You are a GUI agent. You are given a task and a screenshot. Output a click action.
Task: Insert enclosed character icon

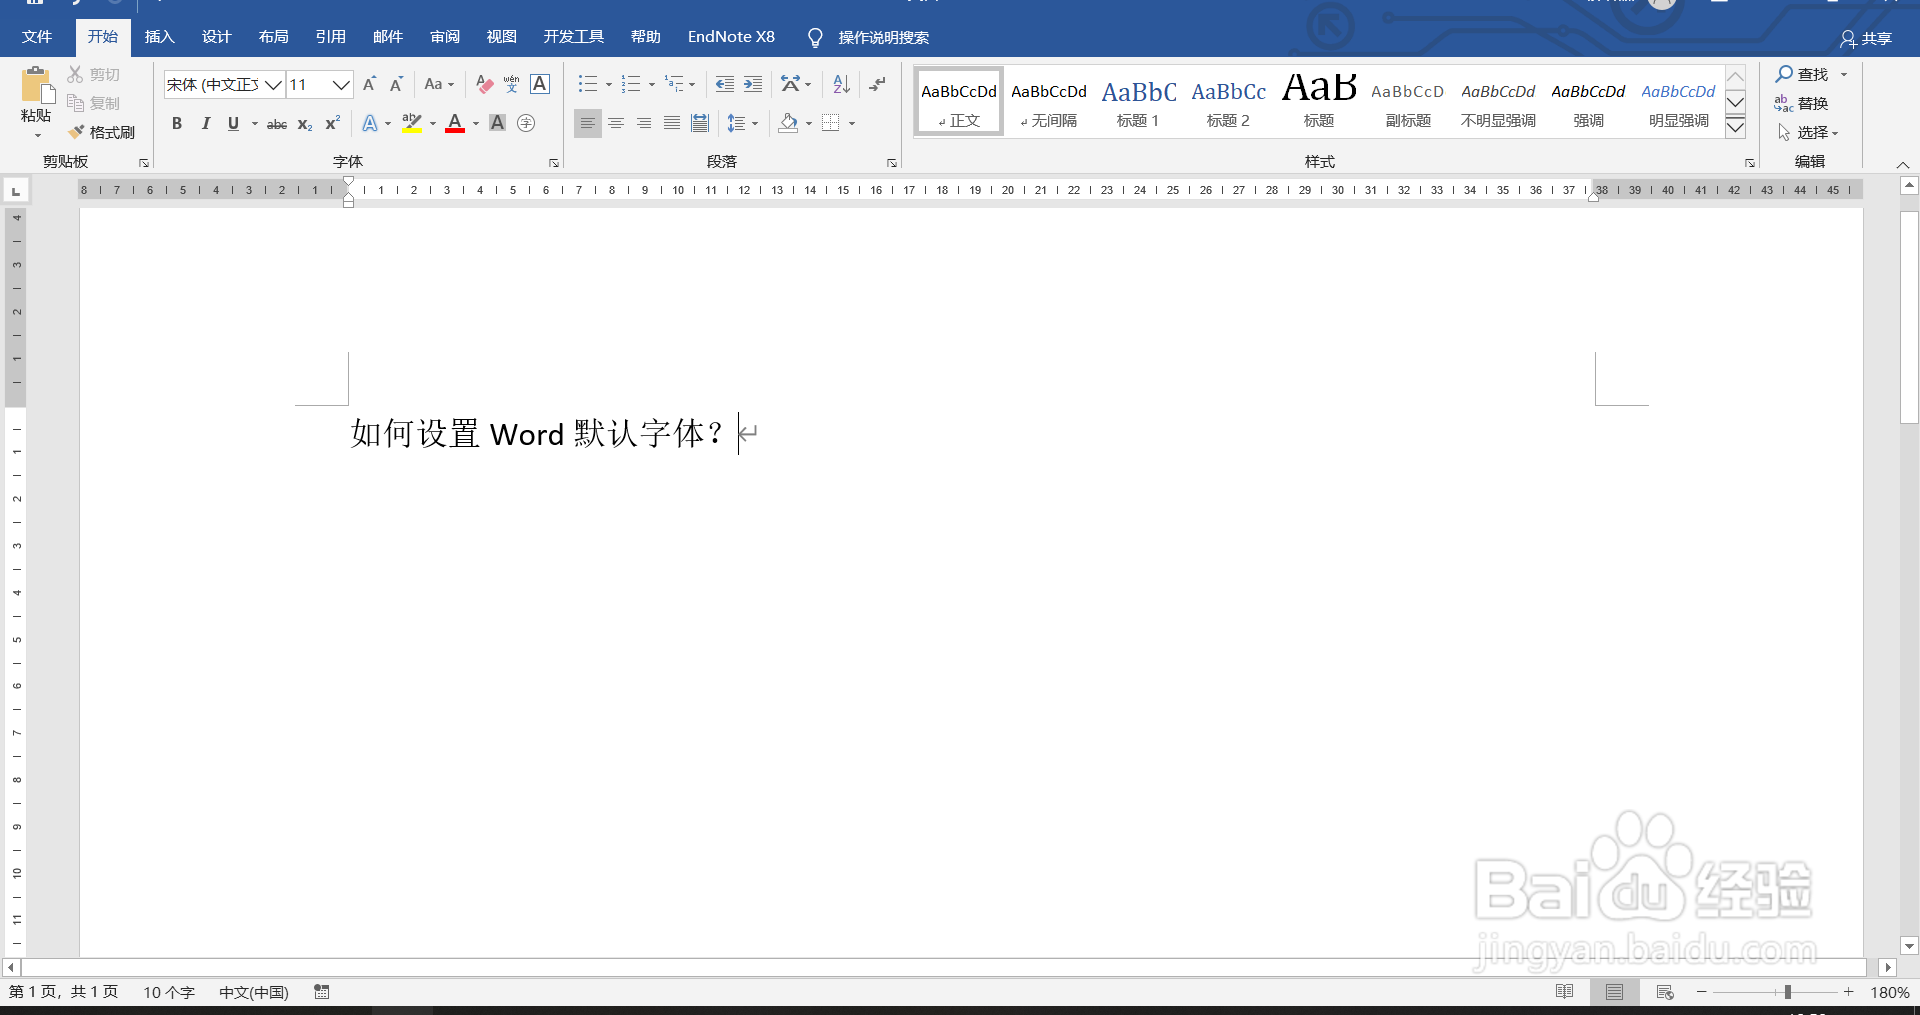point(526,123)
